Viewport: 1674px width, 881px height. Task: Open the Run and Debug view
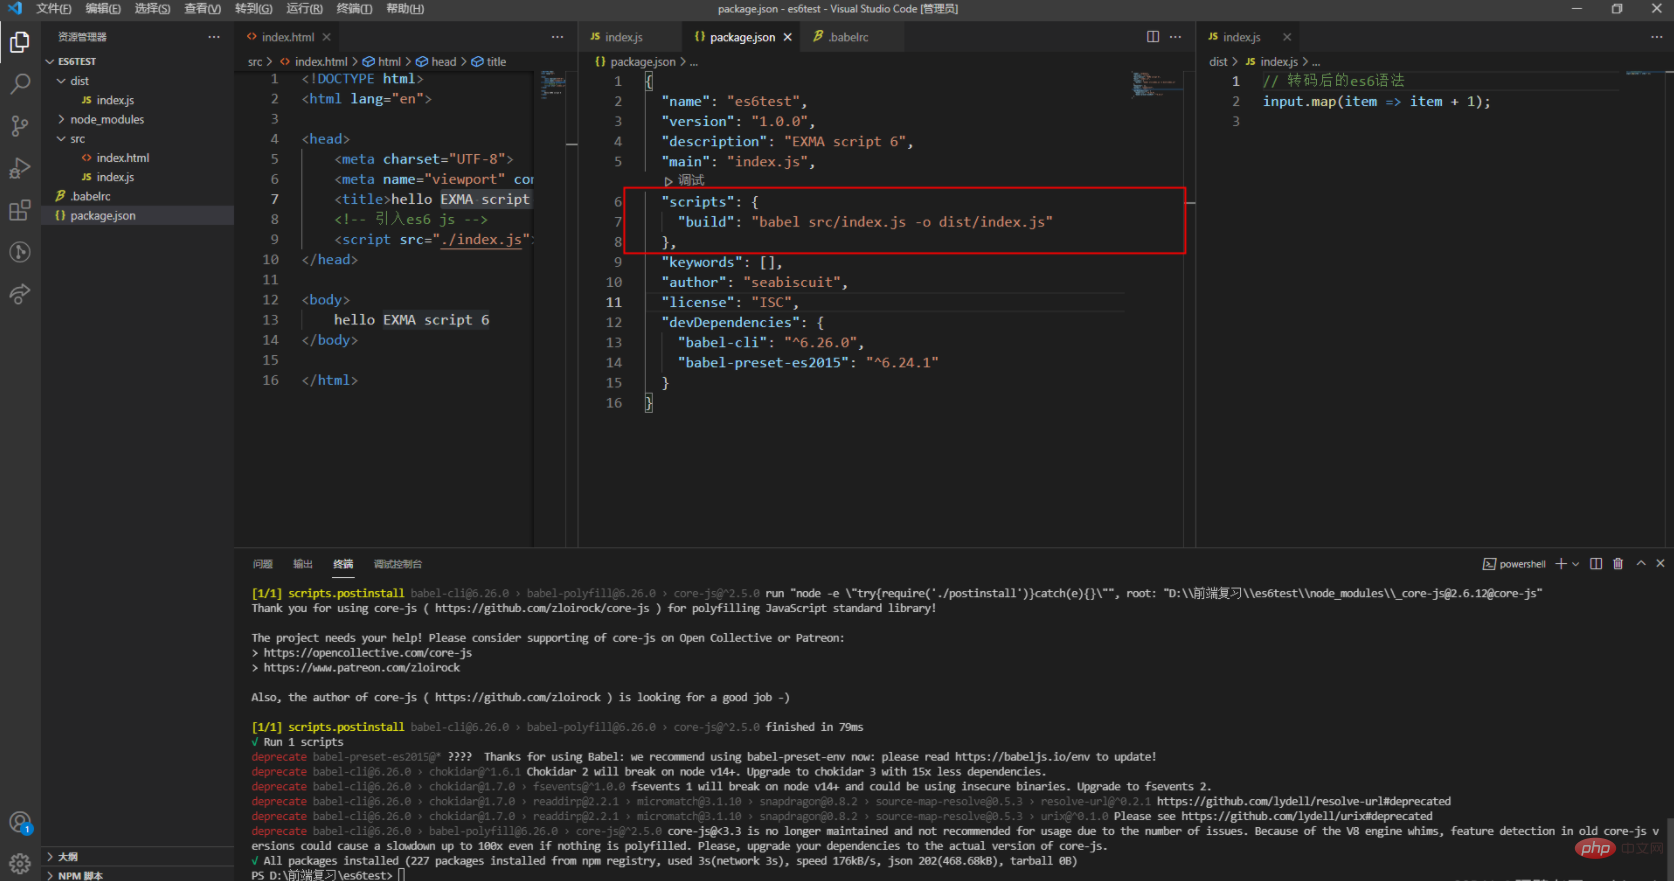[20, 168]
